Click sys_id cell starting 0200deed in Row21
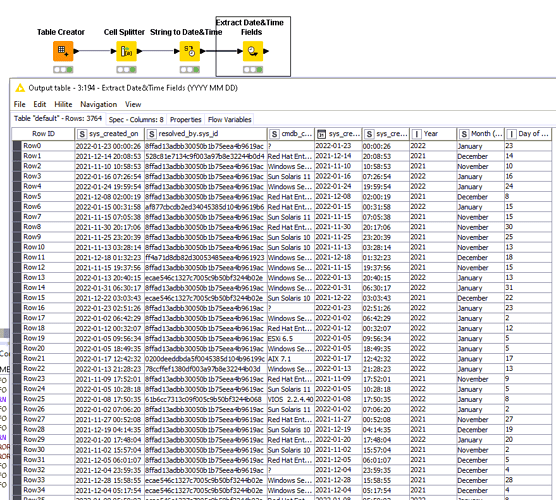556x500 pixels. click(x=206, y=359)
